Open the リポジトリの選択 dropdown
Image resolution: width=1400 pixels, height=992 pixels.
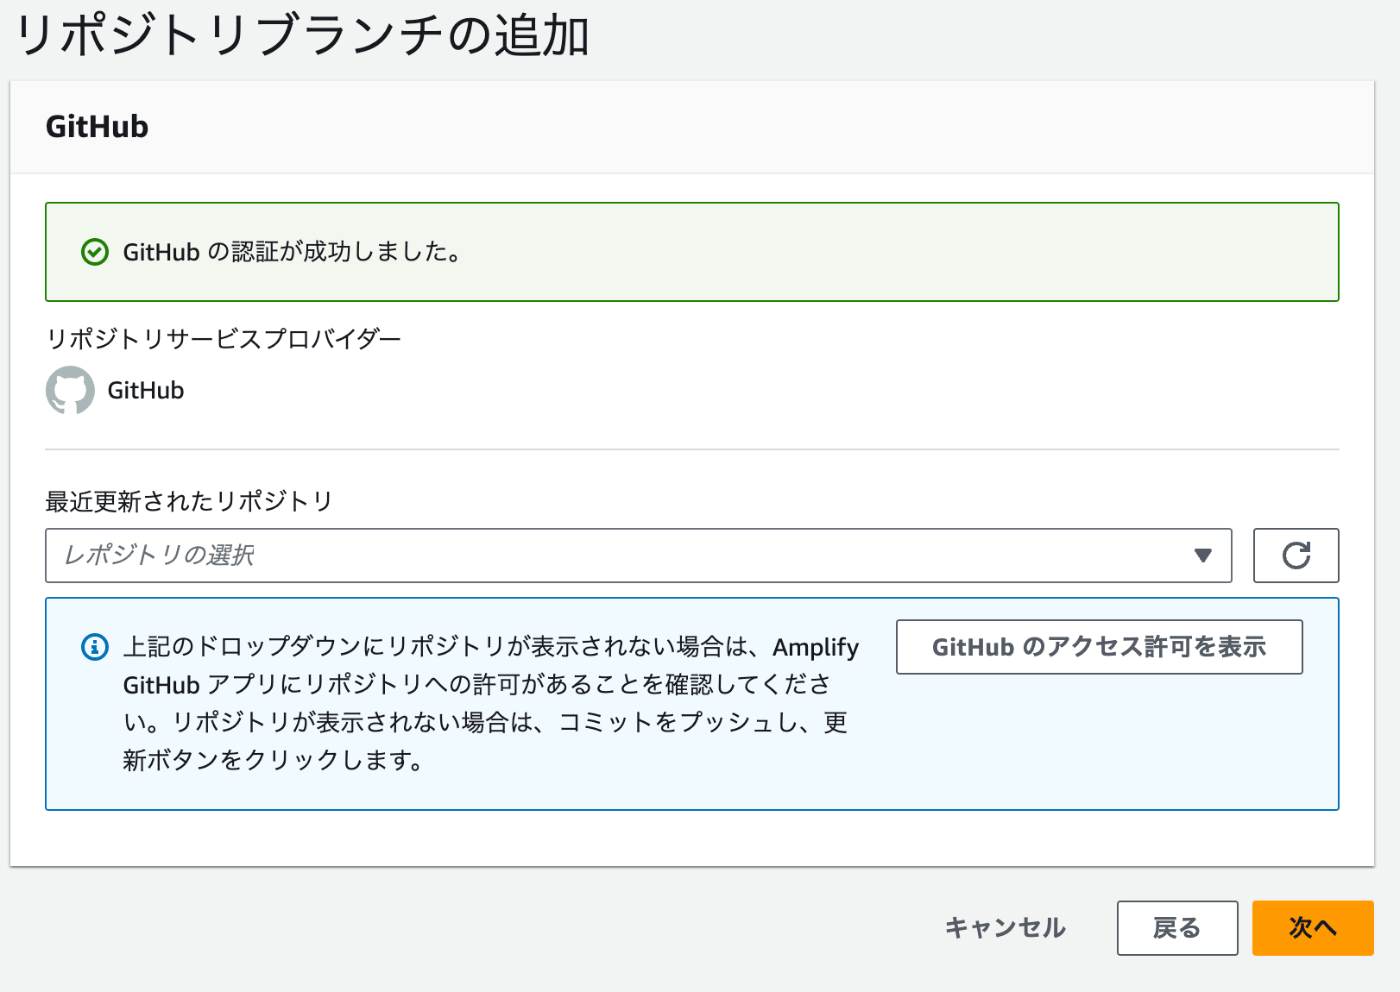tap(638, 555)
